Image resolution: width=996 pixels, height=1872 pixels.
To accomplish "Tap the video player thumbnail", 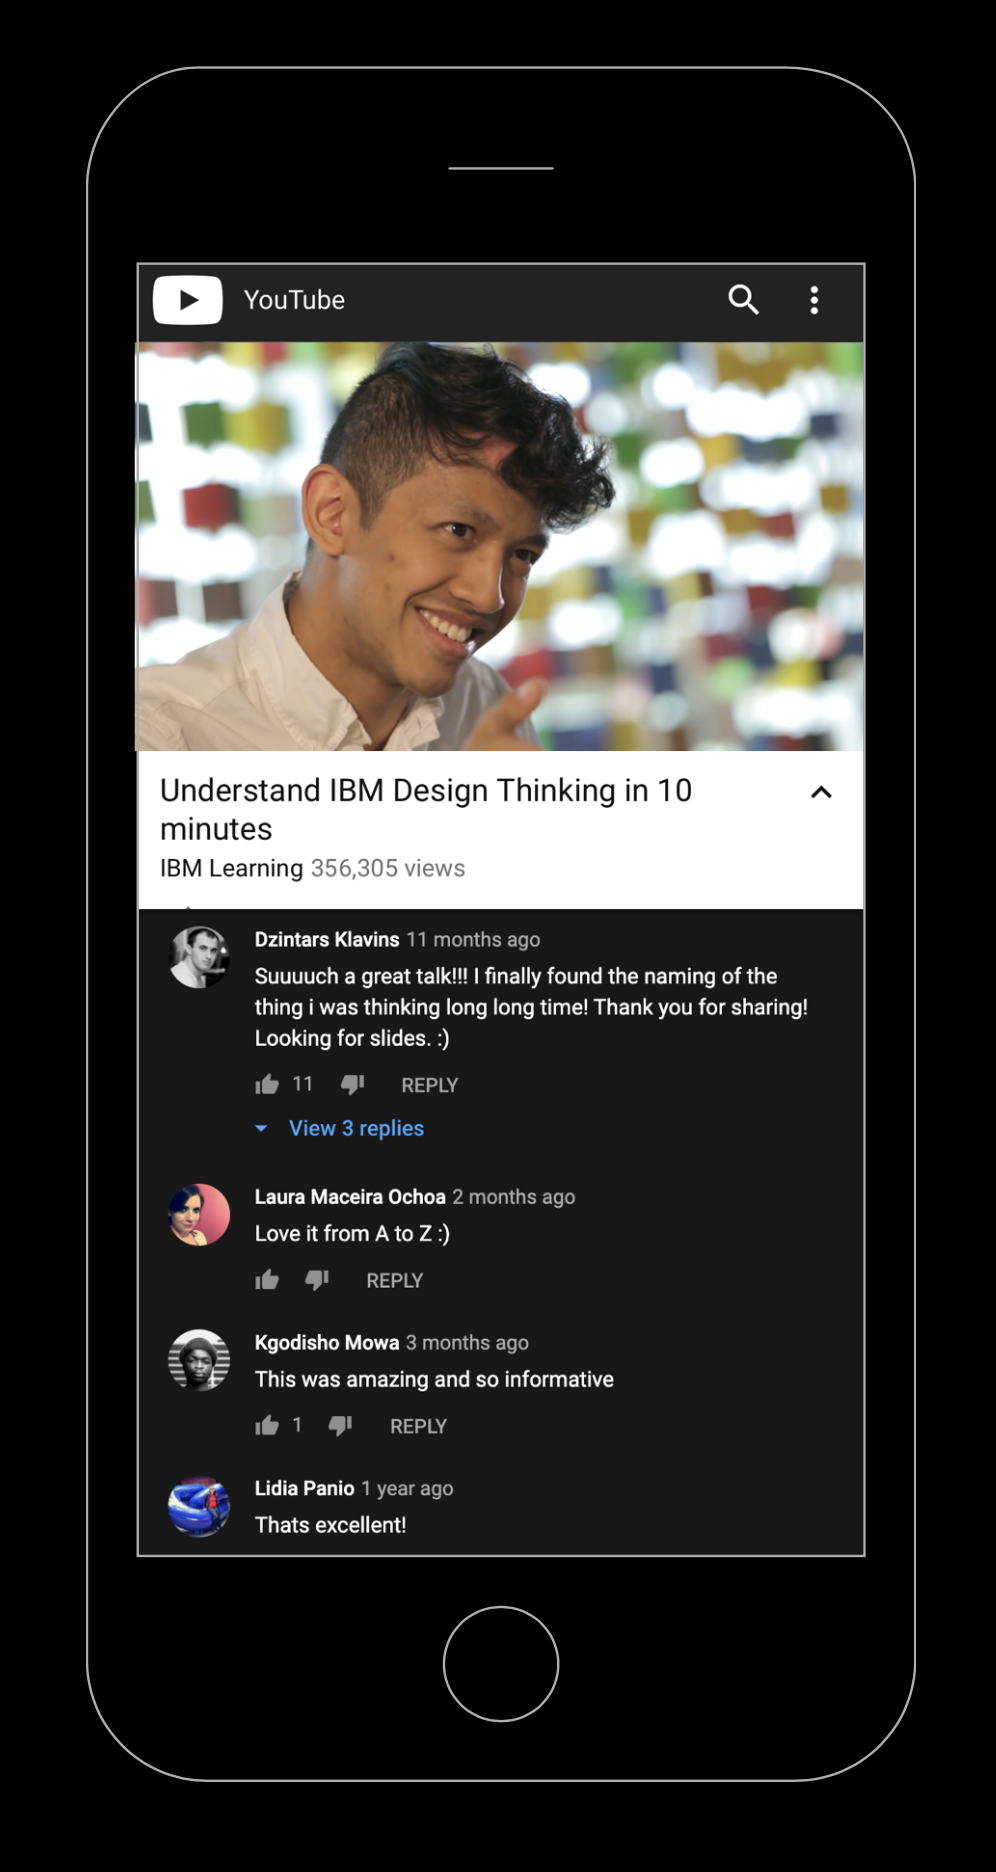I will point(500,547).
